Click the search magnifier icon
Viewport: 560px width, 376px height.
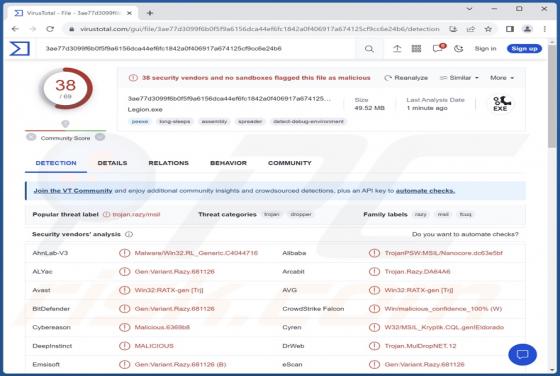tap(369, 49)
